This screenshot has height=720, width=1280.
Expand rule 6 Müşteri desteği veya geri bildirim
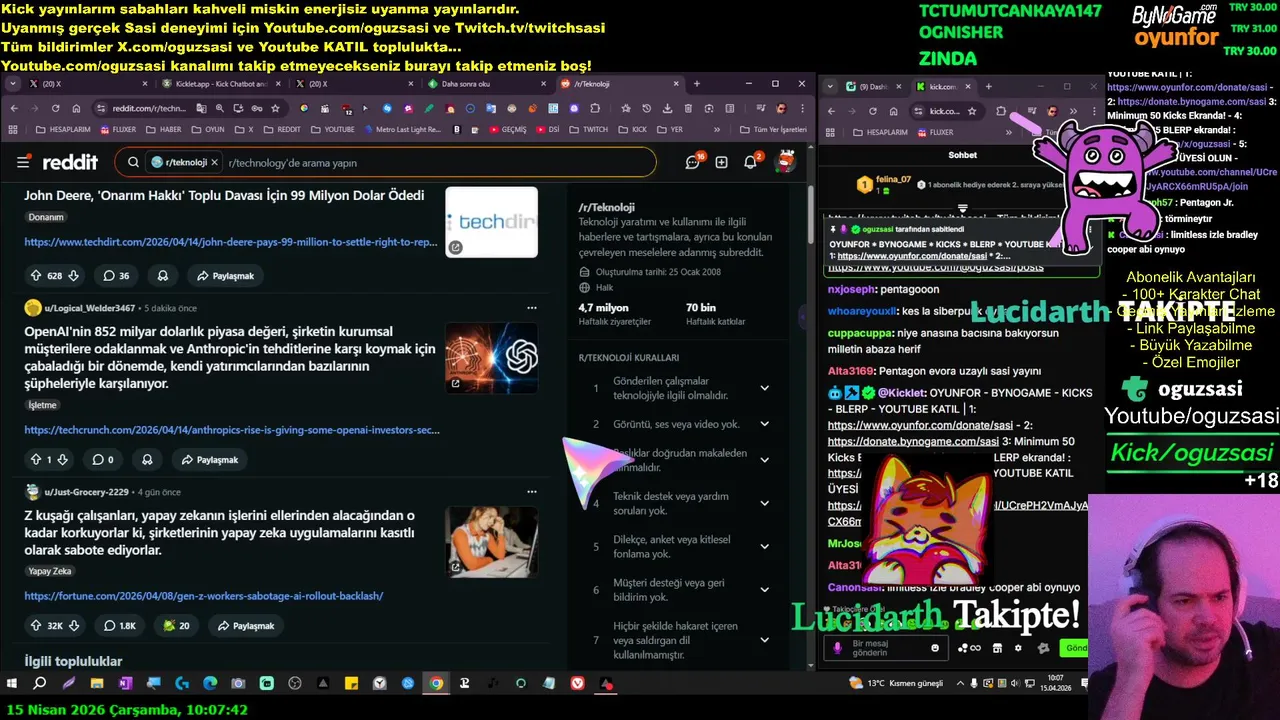click(x=764, y=590)
